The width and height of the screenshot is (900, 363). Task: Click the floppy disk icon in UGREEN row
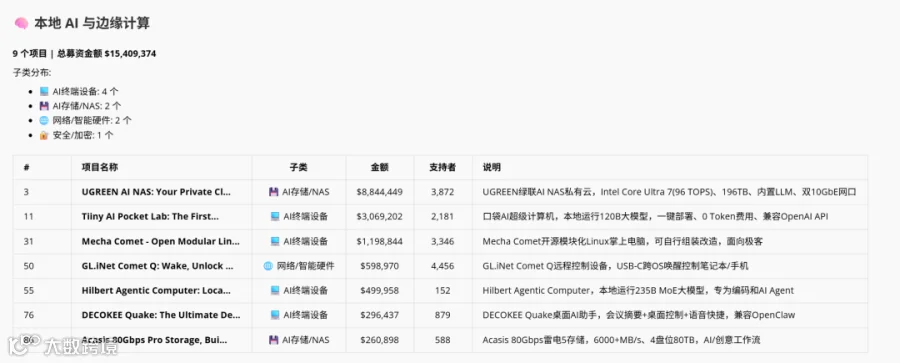click(274, 192)
